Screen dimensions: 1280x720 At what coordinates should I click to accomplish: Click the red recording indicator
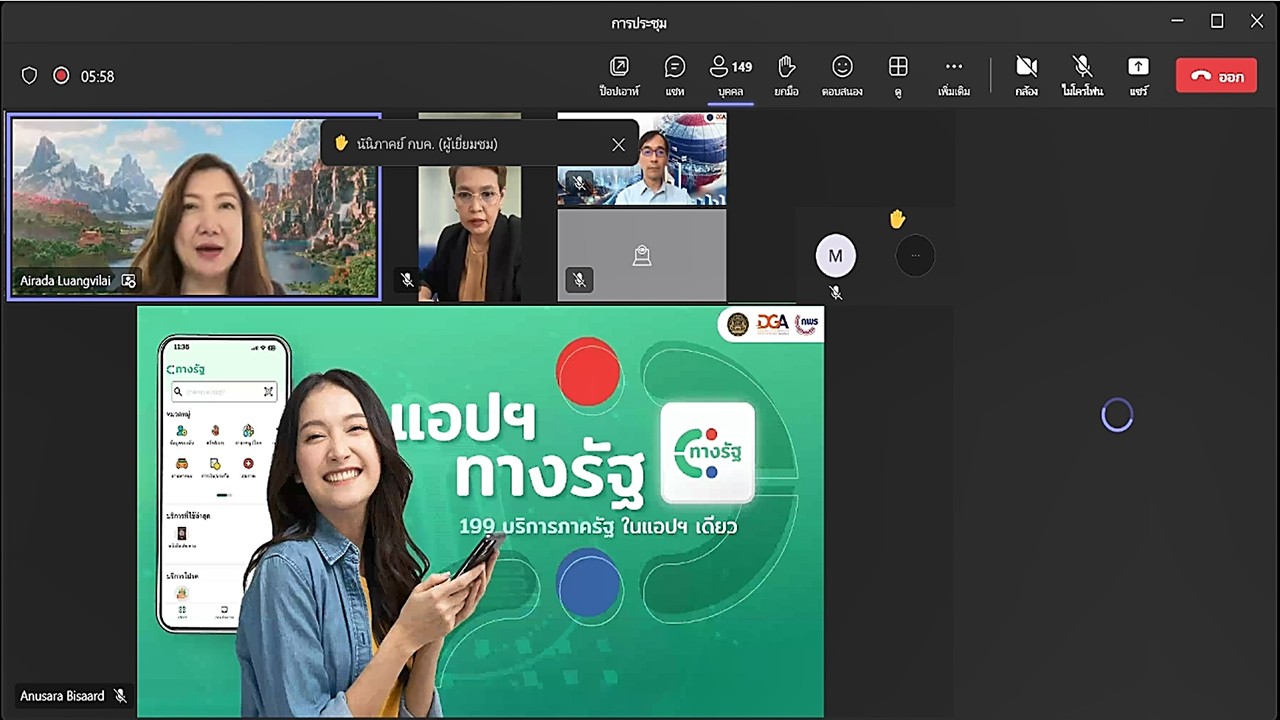click(61, 76)
